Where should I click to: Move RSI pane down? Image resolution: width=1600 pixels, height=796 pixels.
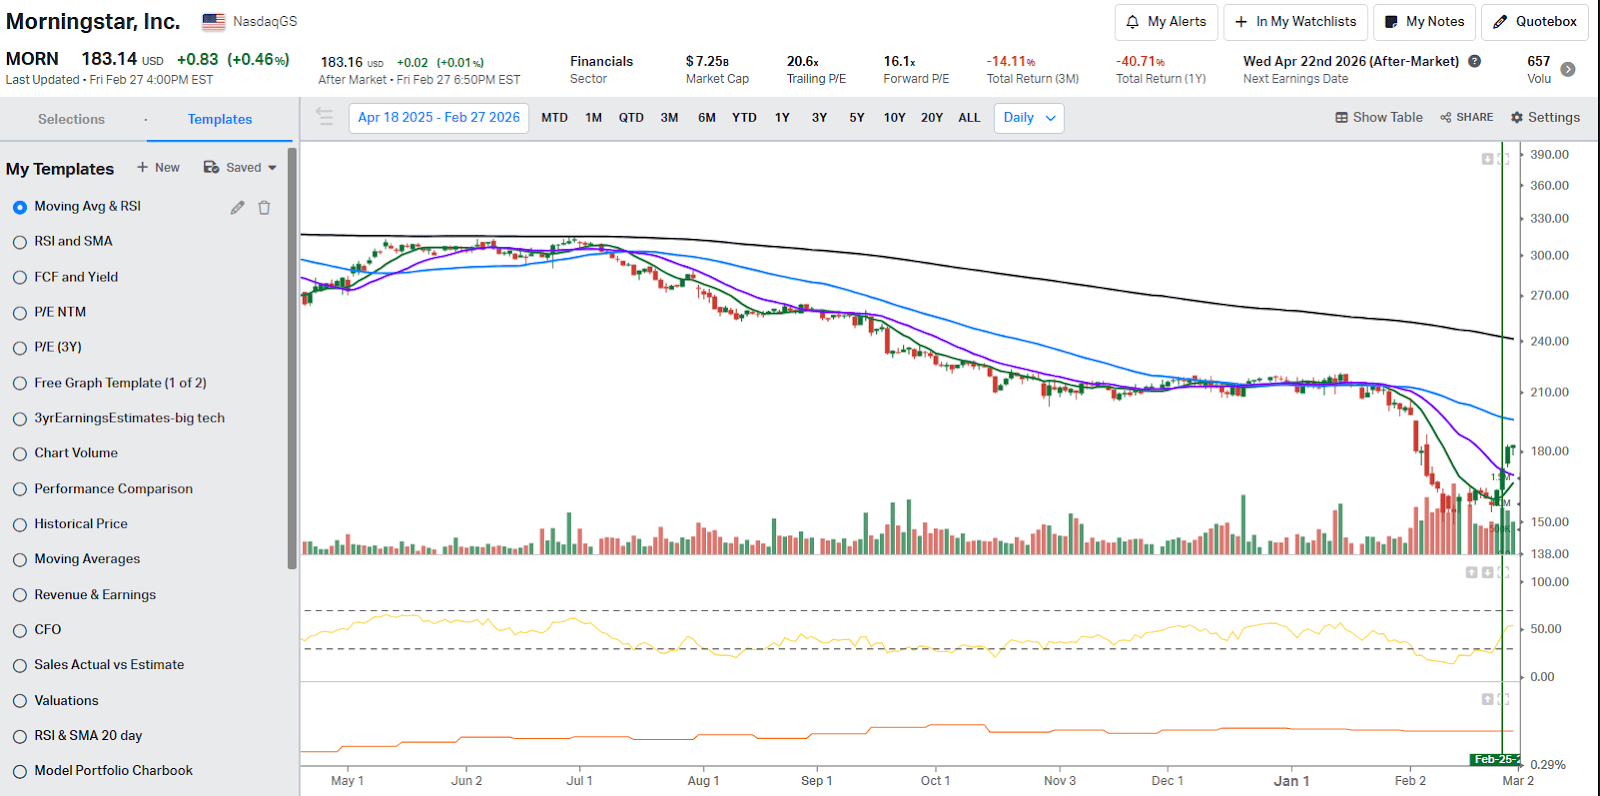pos(1487,572)
